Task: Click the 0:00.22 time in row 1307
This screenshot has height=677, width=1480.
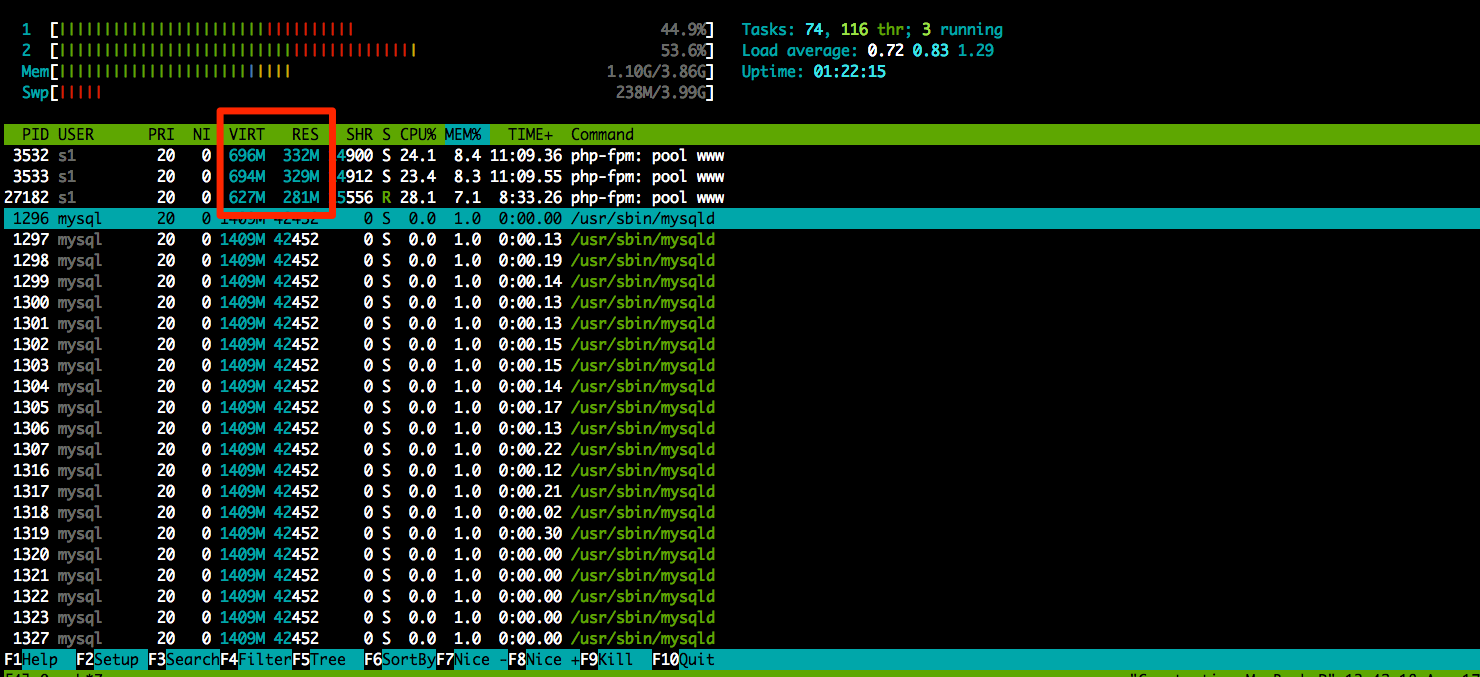Action: click(530, 449)
